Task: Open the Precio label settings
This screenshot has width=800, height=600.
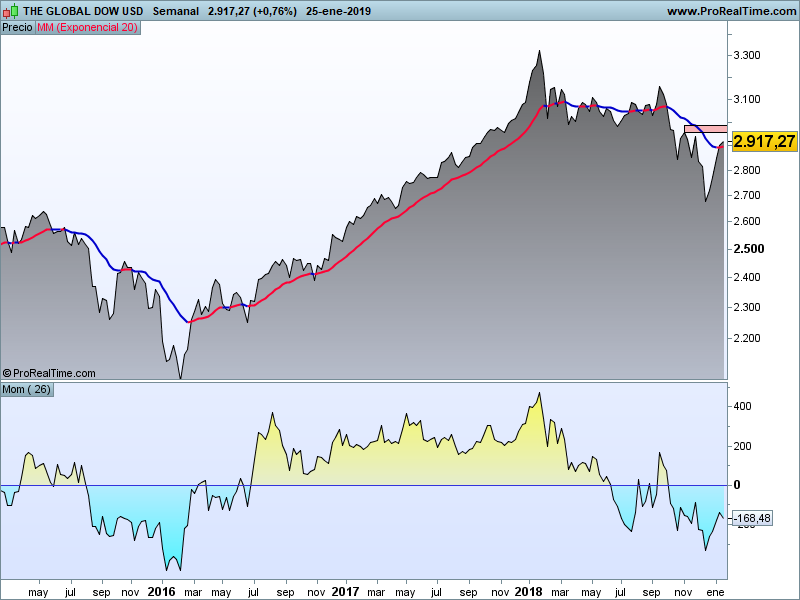Action: point(17,28)
